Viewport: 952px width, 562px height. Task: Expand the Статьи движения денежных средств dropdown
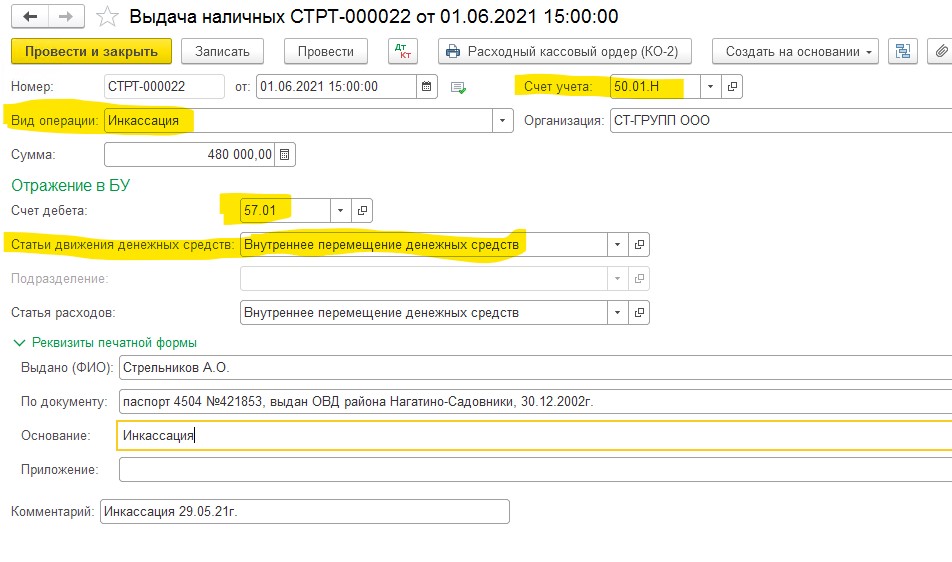pyautogui.click(x=617, y=245)
